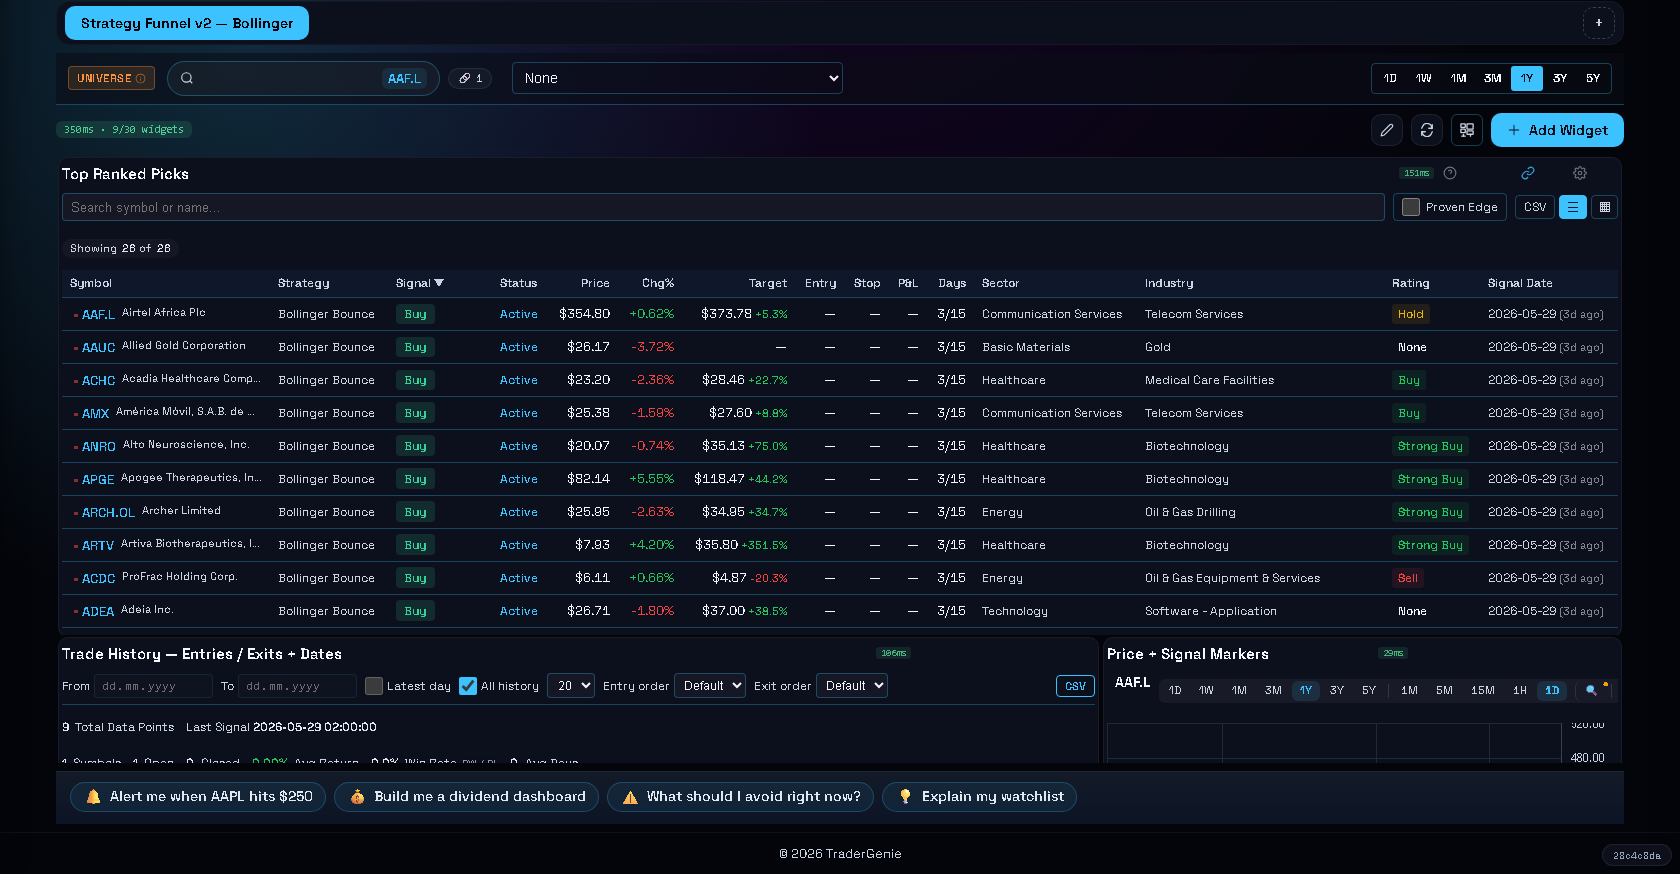Enable the Proven Edge checkbox

tap(1411, 207)
